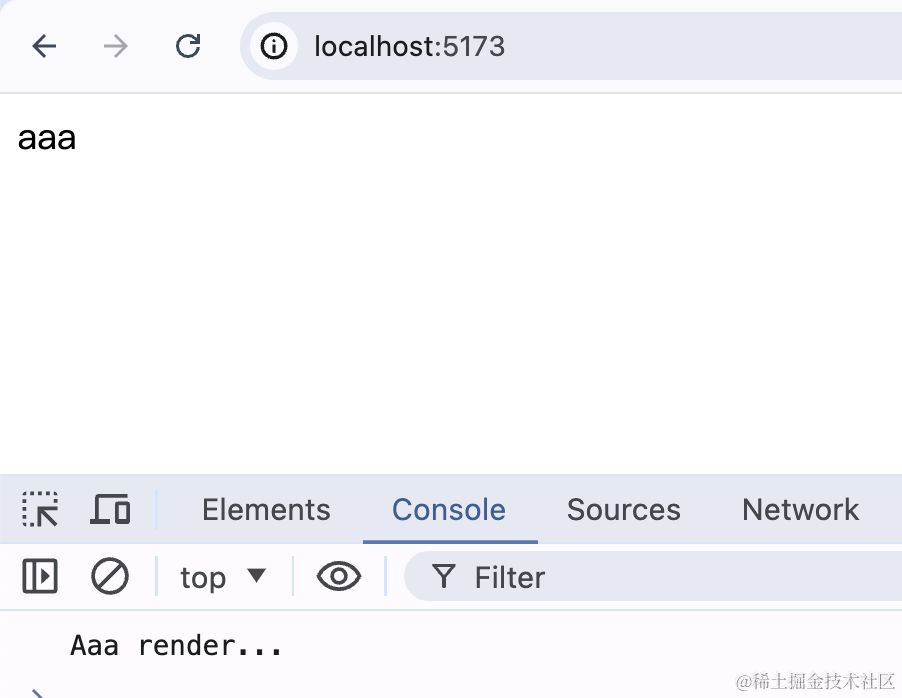The width and height of the screenshot is (902, 698).
Task: View site information for localhost
Action: tap(274, 46)
